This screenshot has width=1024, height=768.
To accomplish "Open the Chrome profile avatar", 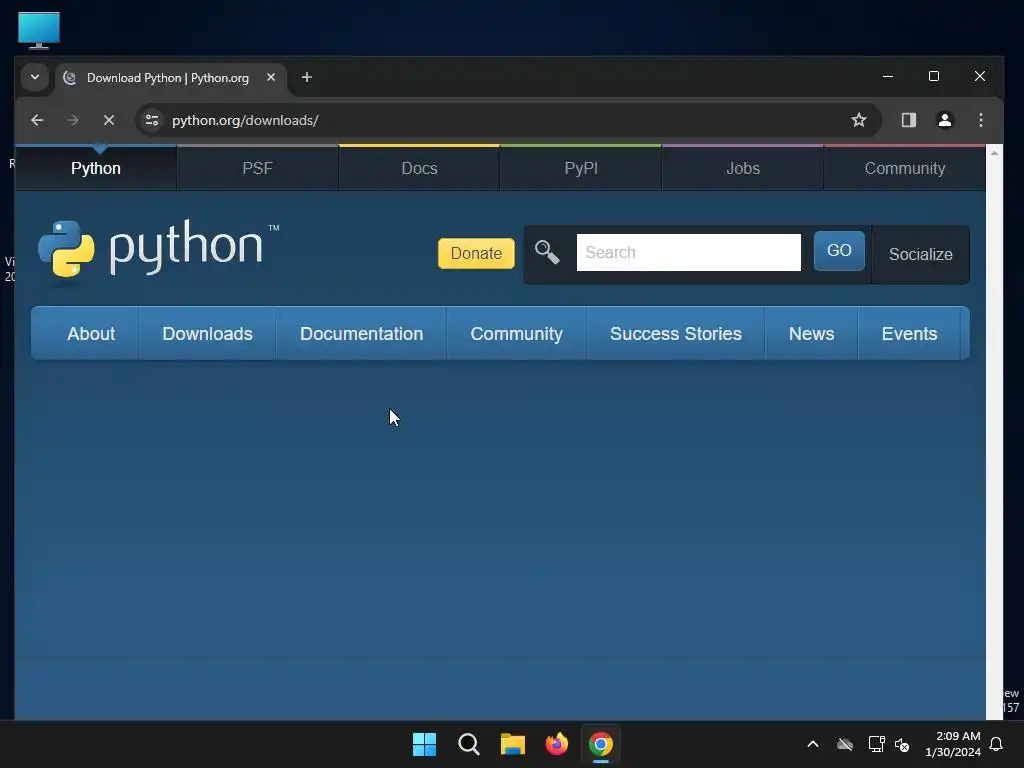I will pyautogui.click(x=944, y=120).
